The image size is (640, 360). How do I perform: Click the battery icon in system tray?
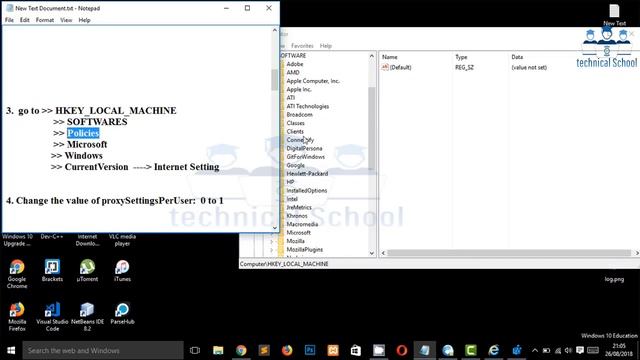pos(546,350)
